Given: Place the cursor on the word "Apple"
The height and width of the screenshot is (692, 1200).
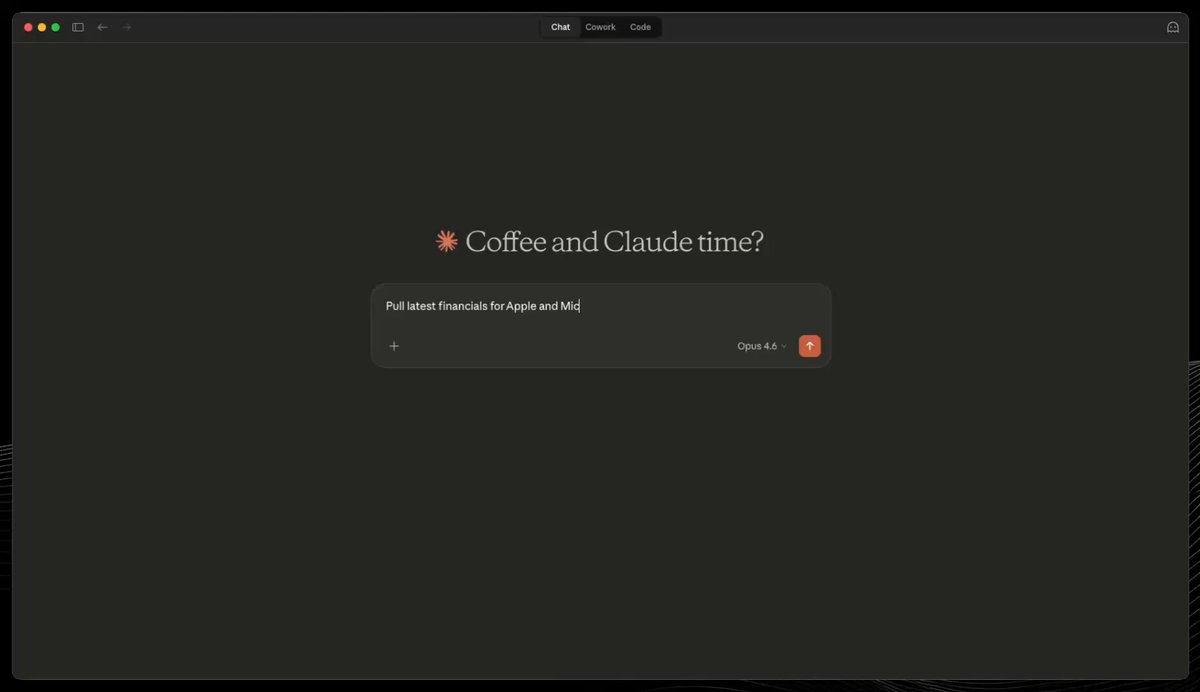Looking at the screenshot, I should (x=520, y=306).
